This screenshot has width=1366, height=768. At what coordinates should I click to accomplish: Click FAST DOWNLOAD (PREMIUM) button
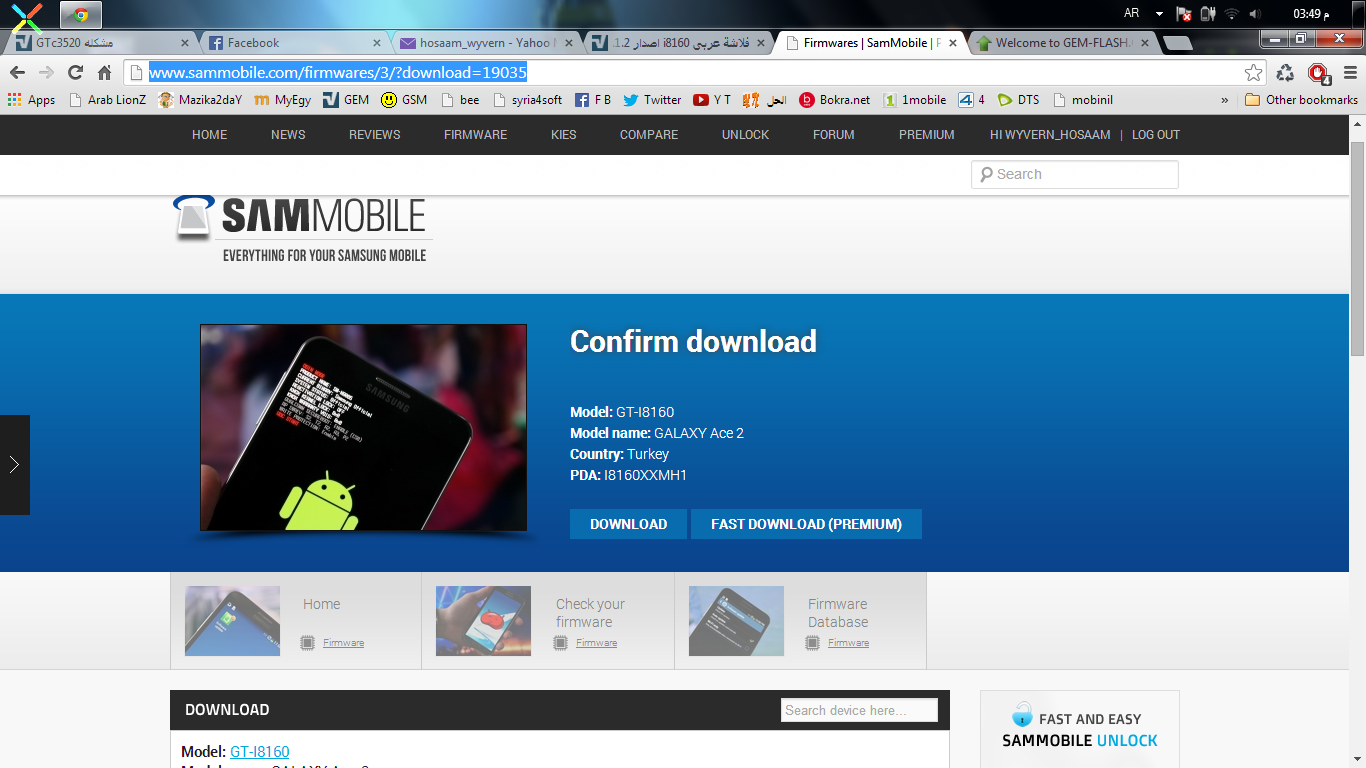(806, 524)
